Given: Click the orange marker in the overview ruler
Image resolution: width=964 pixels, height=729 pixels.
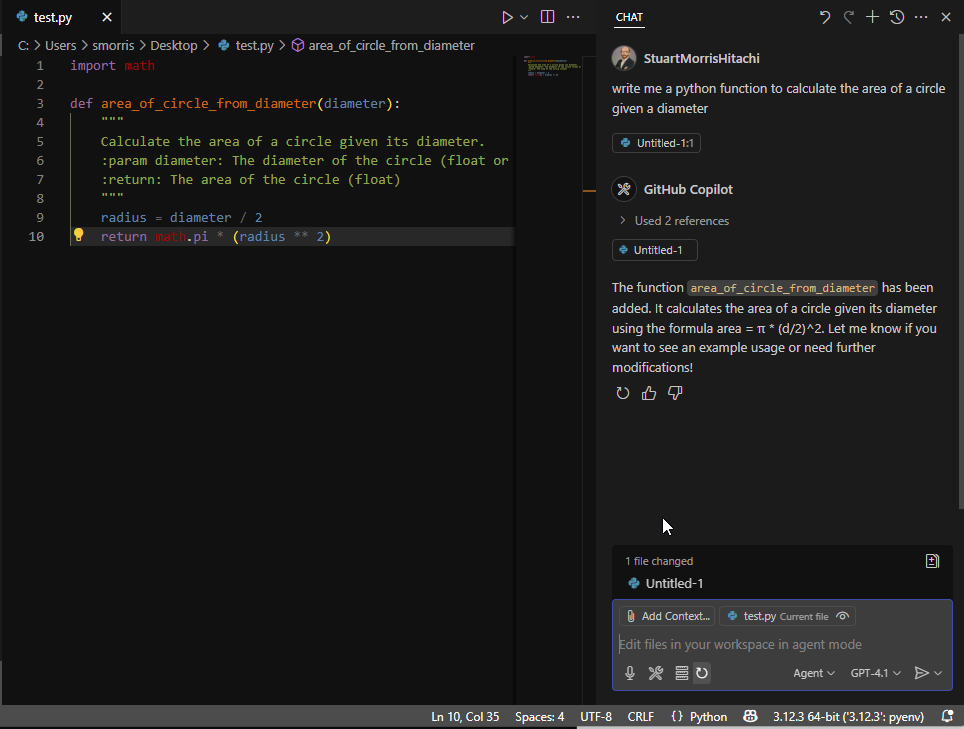Looking at the screenshot, I should pos(589,191).
